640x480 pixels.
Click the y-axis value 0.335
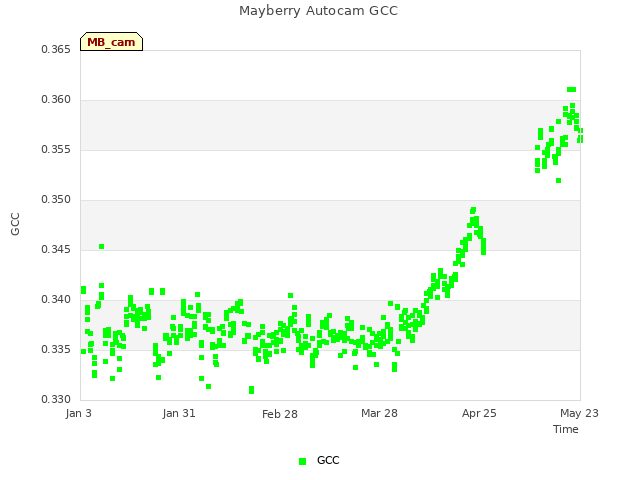tap(56, 349)
